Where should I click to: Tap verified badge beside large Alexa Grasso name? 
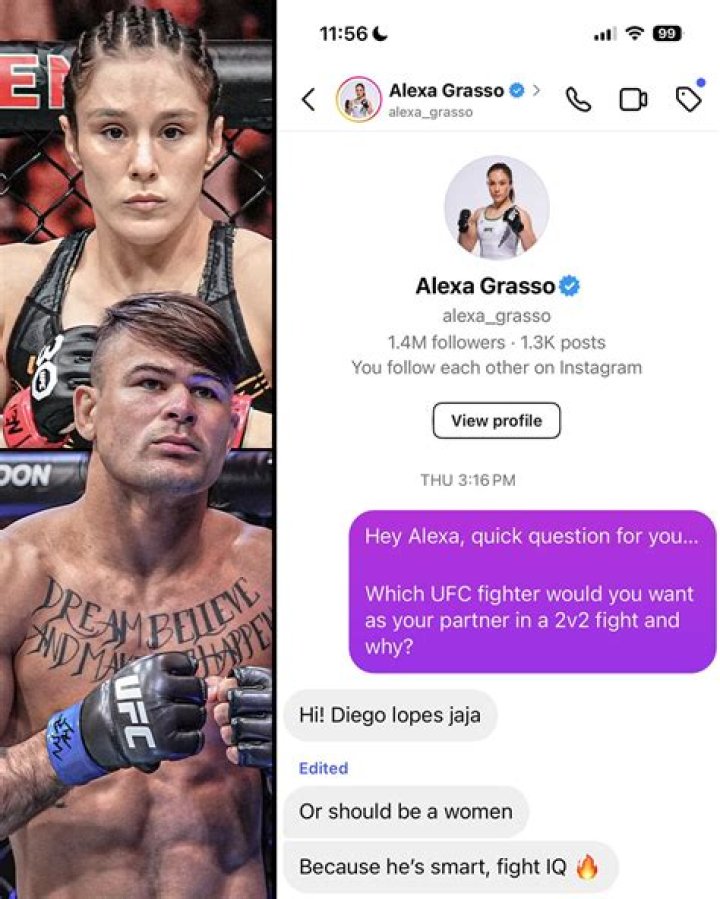coord(569,286)
